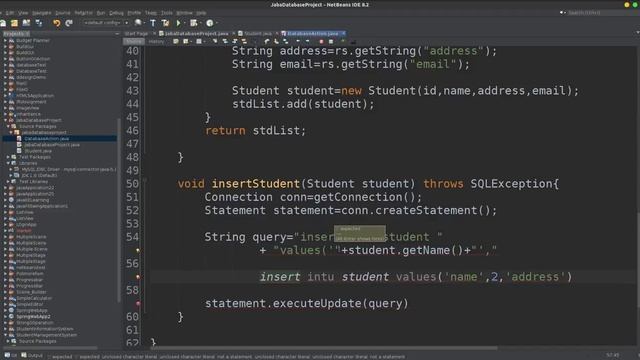Image resolution: width=640 pixels, height=360 pixels.
Task: Click the statement.executeUpdate(query) code line
Action: pyautogui.click(x=307, y=303)
